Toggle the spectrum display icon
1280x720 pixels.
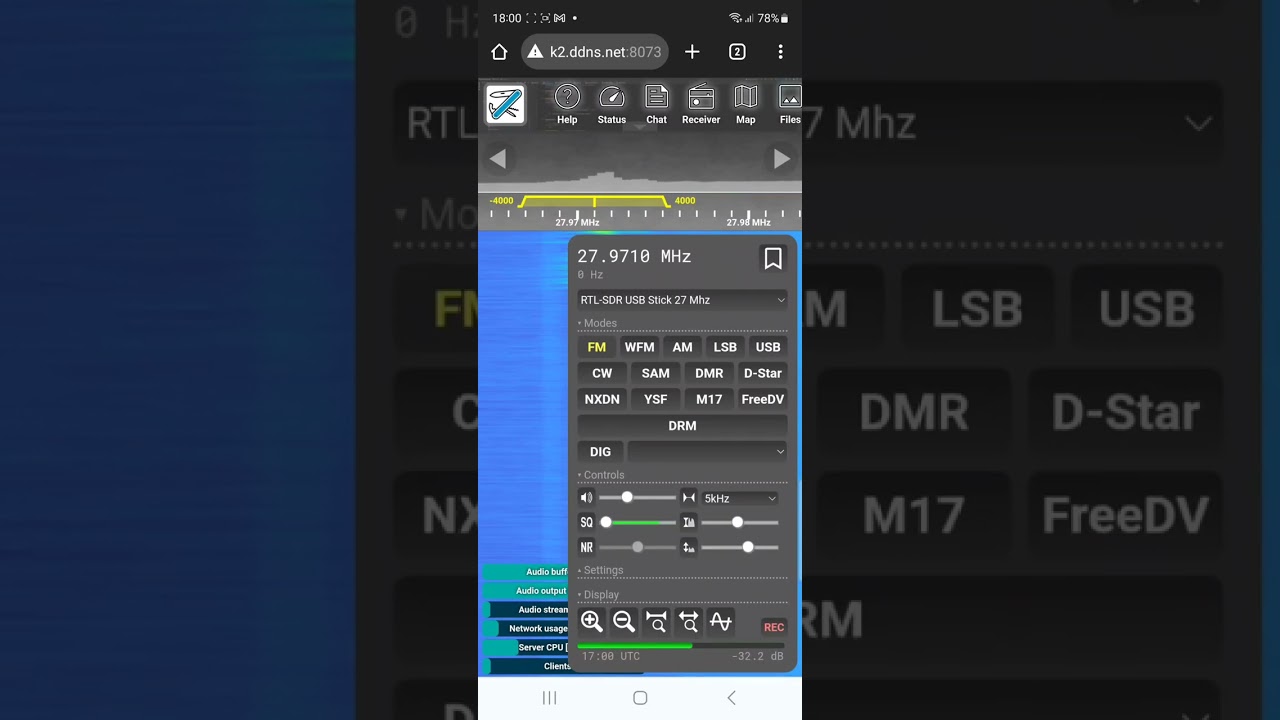pos(720,622)
